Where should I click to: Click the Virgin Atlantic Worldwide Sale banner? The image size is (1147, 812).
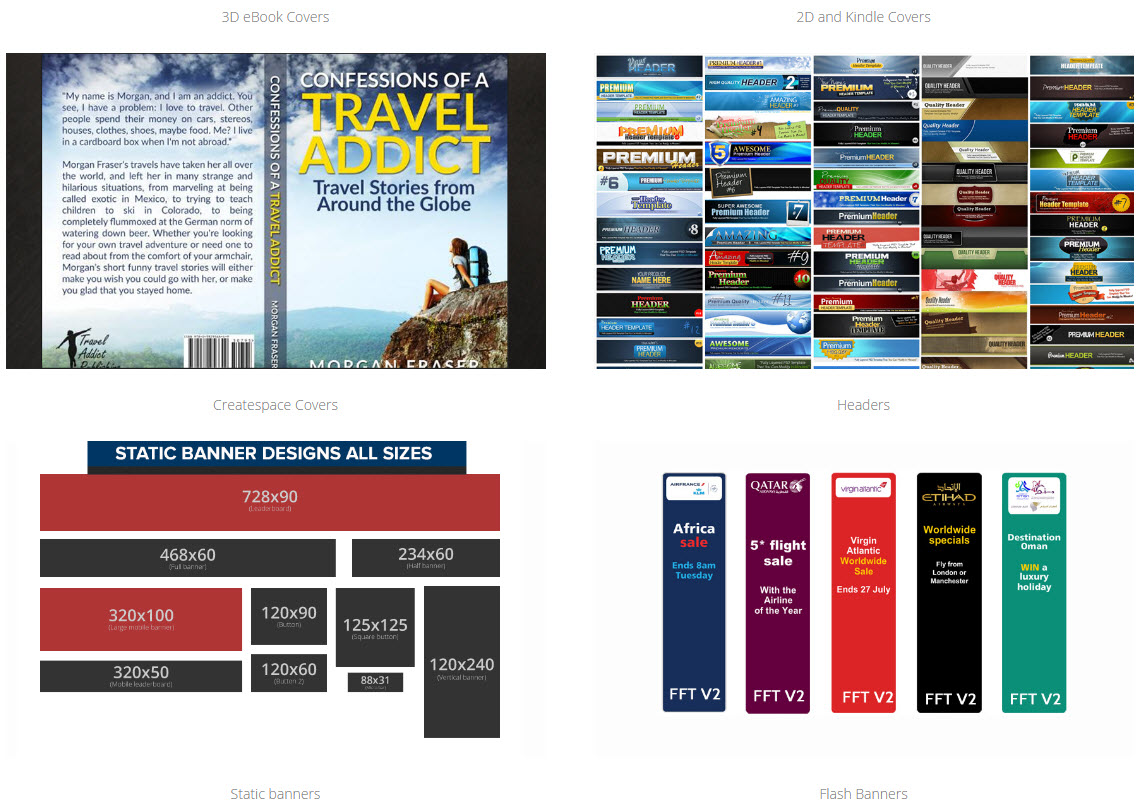pyautogui.click(x=863, y=592)
